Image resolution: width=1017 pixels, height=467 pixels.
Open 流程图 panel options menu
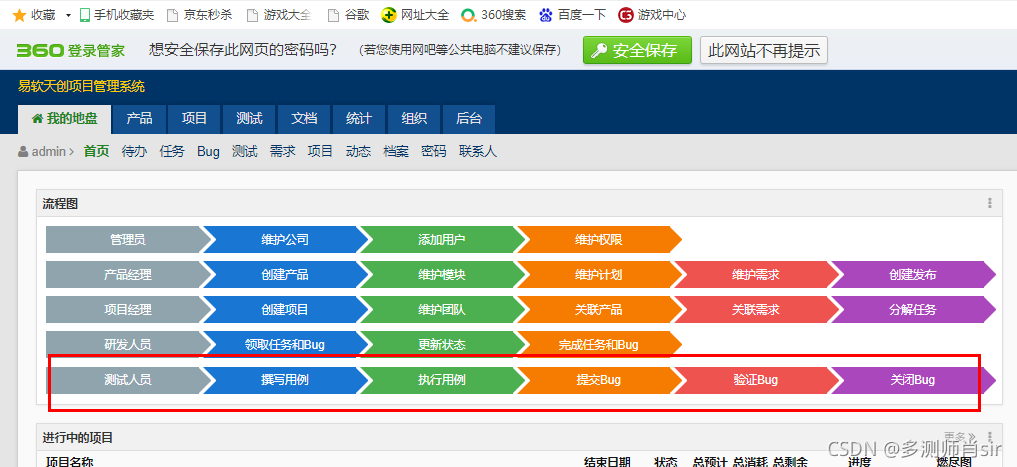[x=990, y=203]
